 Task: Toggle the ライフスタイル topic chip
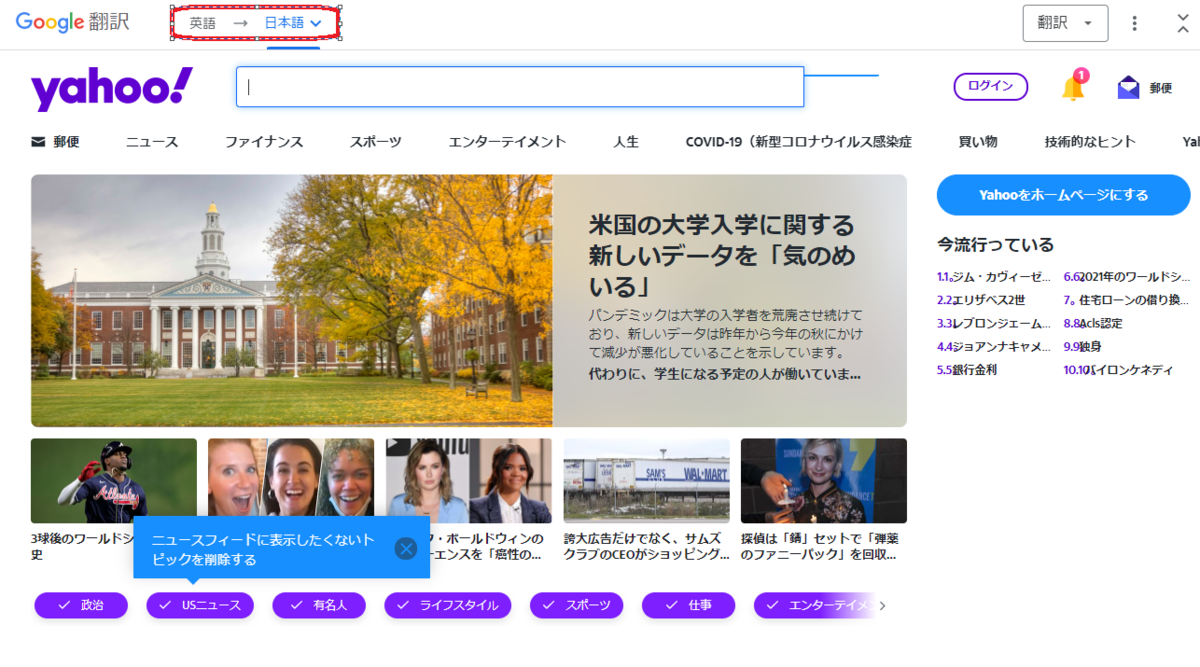(448, 605)
